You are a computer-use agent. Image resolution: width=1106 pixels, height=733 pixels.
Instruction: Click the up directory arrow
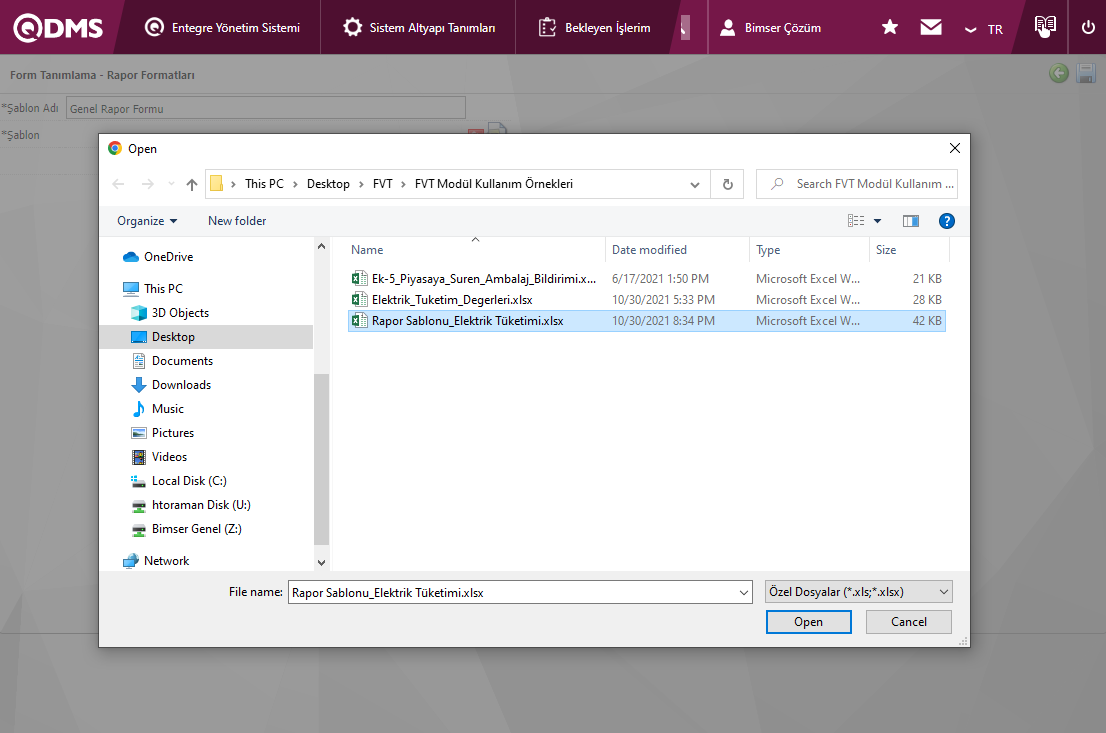[x=192, y=184]
